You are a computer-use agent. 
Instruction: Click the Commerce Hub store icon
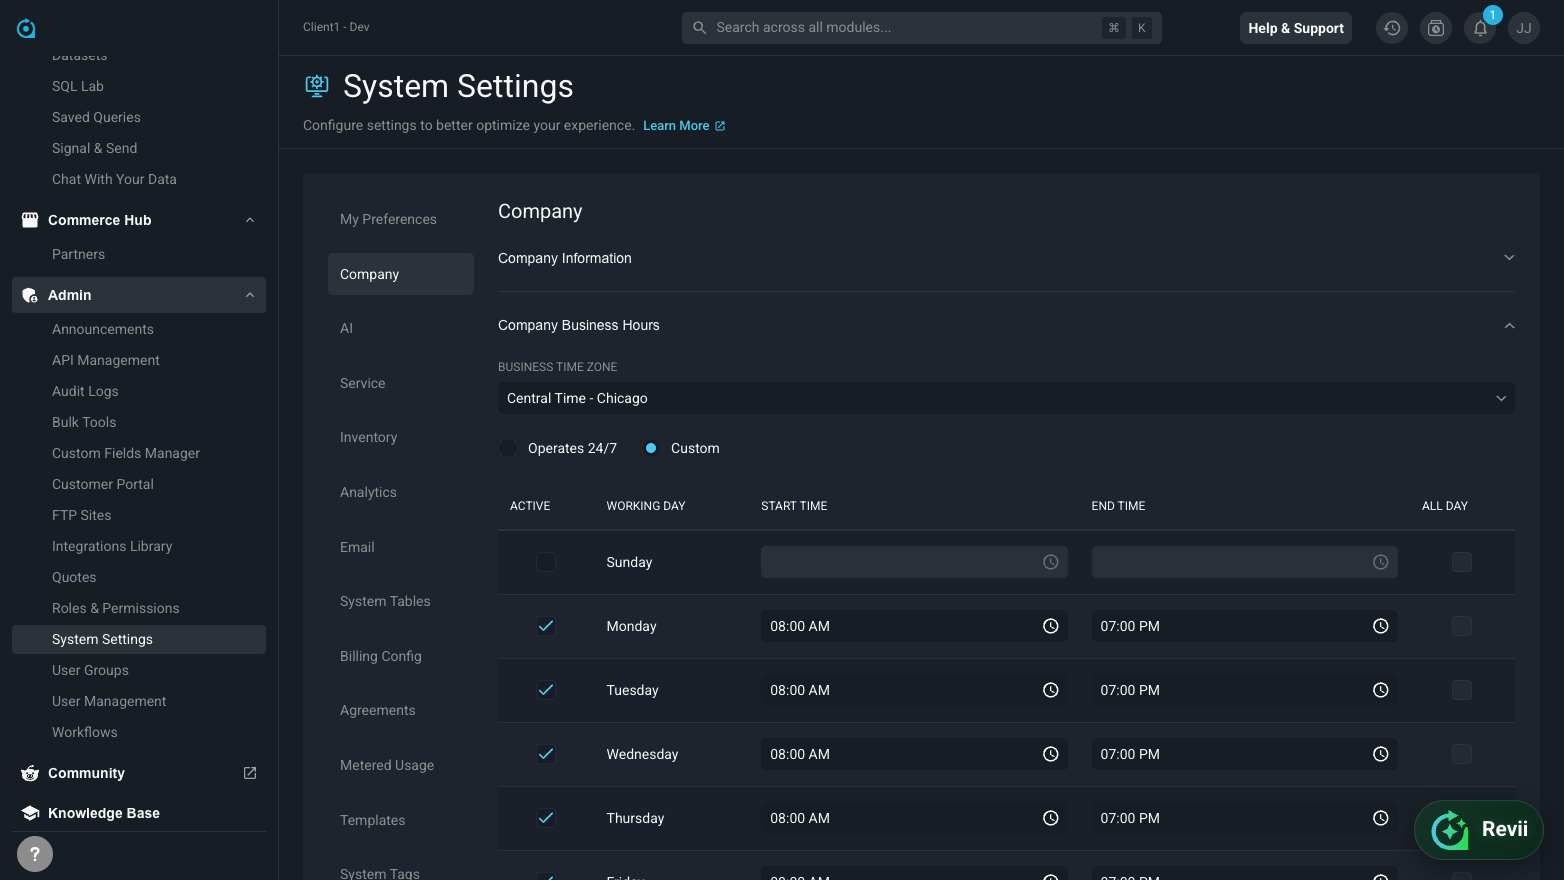pyautogui.click(x=30, y=220)
